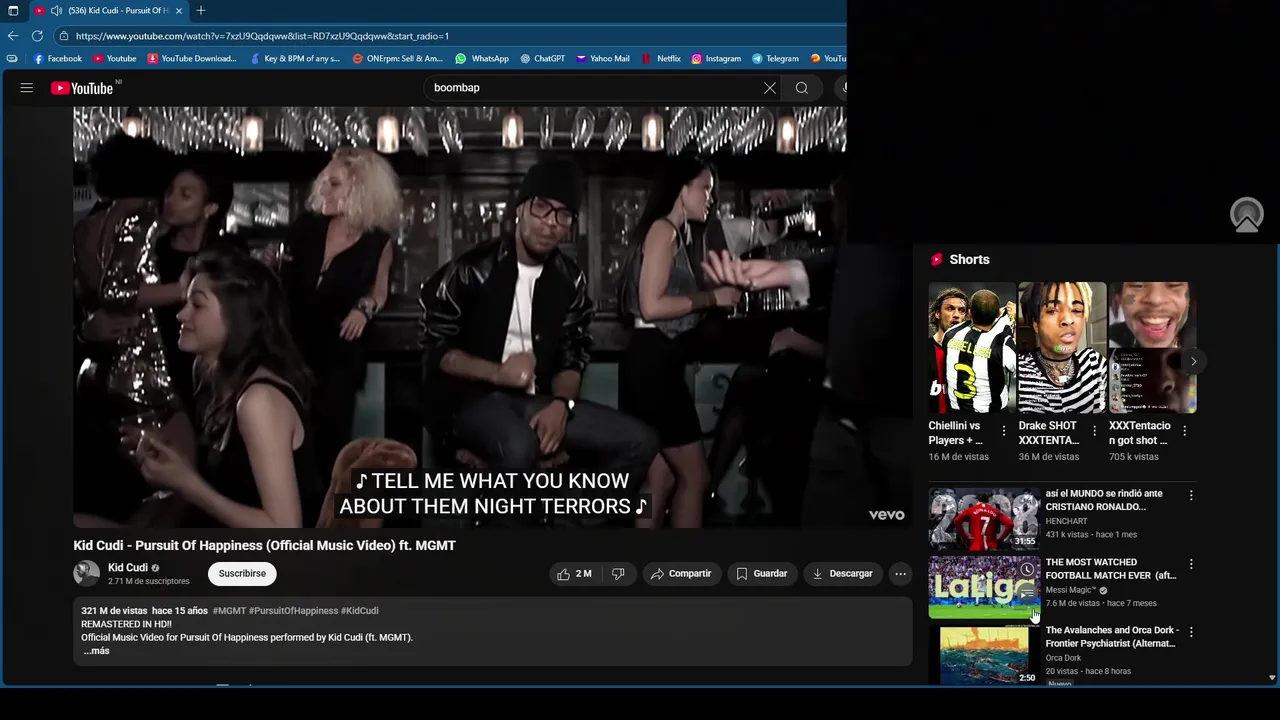
Task: Reload the page in browser
Action: point(37,36)
